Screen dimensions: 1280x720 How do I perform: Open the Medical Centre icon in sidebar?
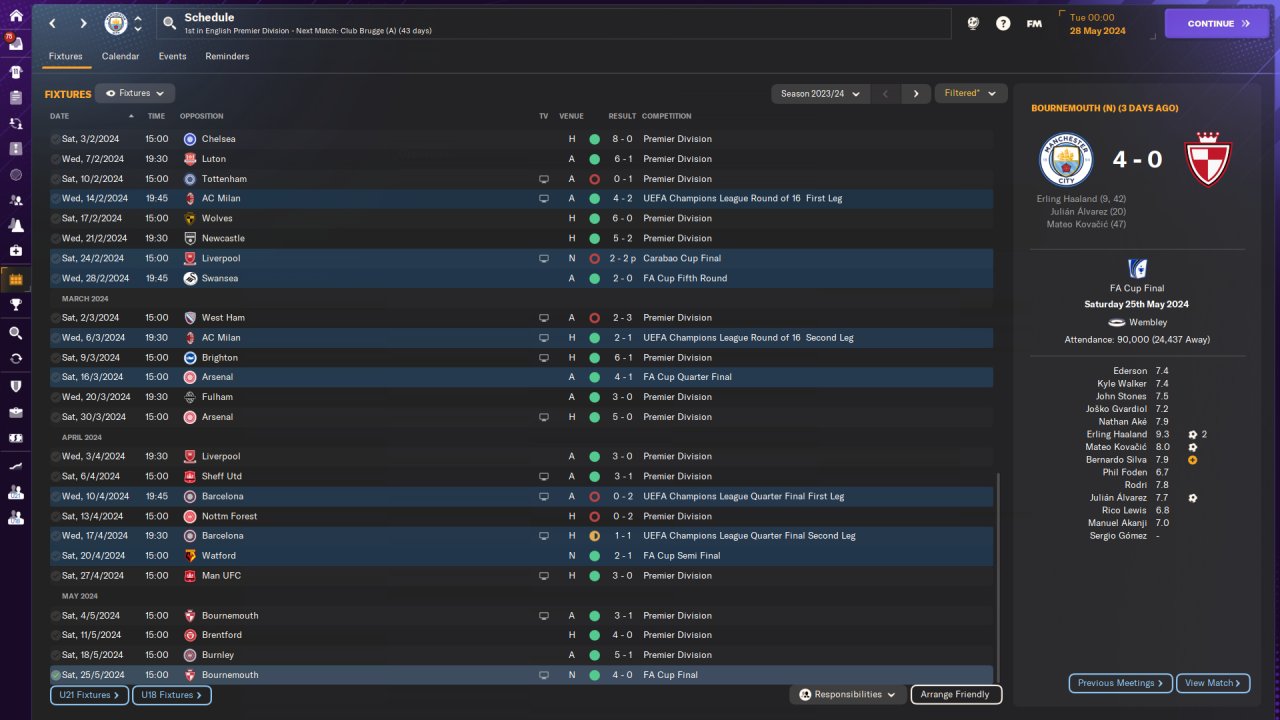pos(15,251)
